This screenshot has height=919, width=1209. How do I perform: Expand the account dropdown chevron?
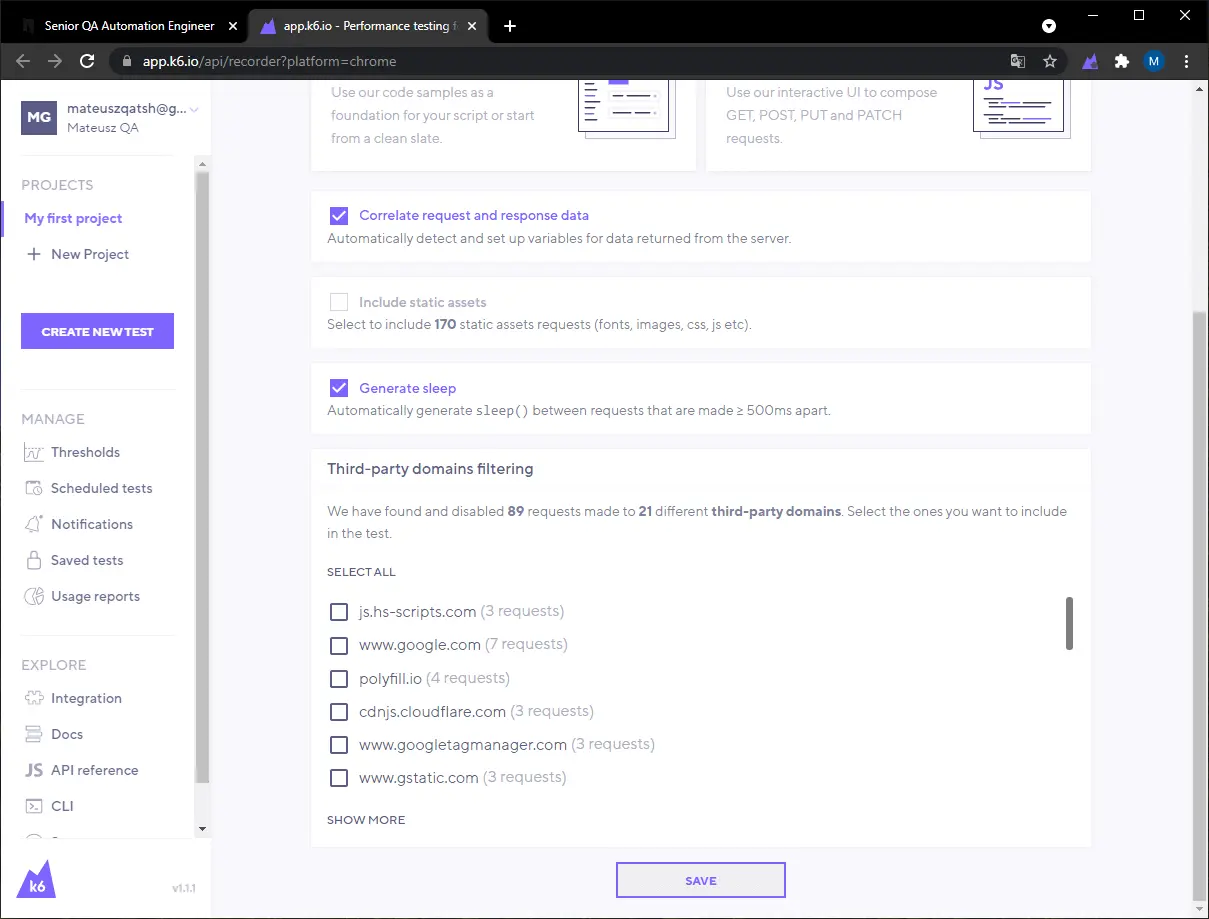point(194,110)
